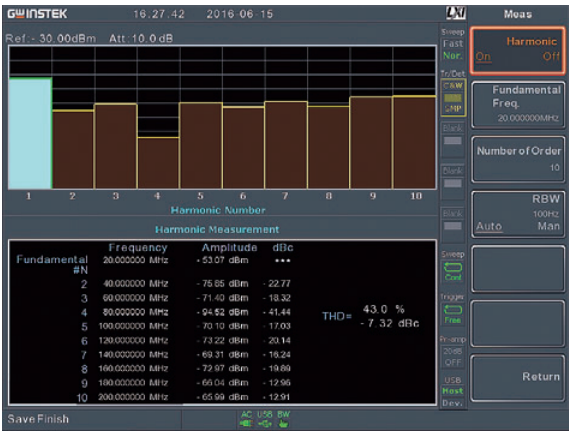The height and width of the screenshot is (435, 573).
Task: Click the Frequency column header
Action: (x=138, y=247)
